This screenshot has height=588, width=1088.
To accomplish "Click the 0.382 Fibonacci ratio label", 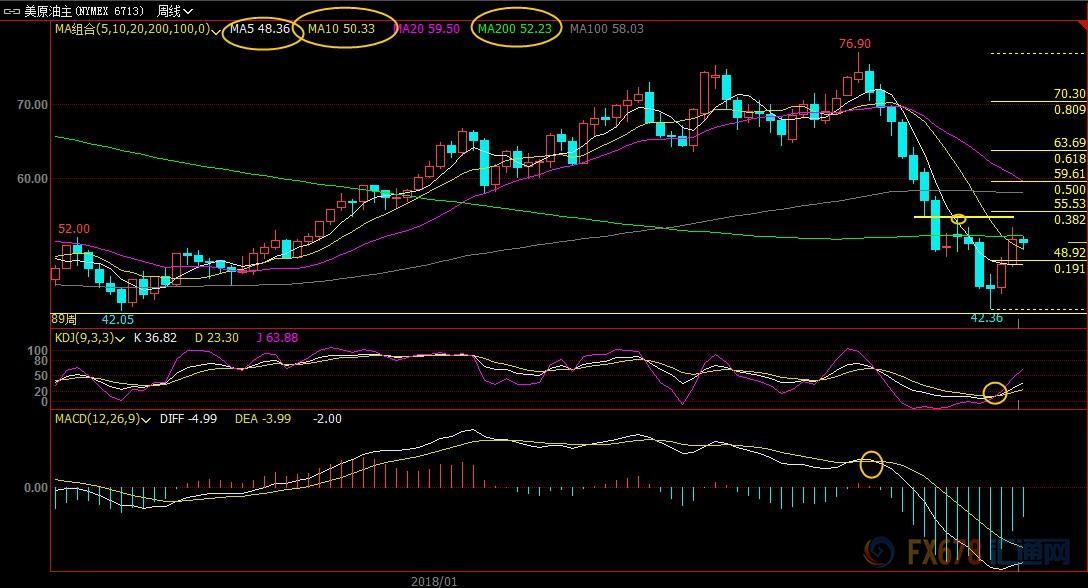I will tap(1069, 219).
